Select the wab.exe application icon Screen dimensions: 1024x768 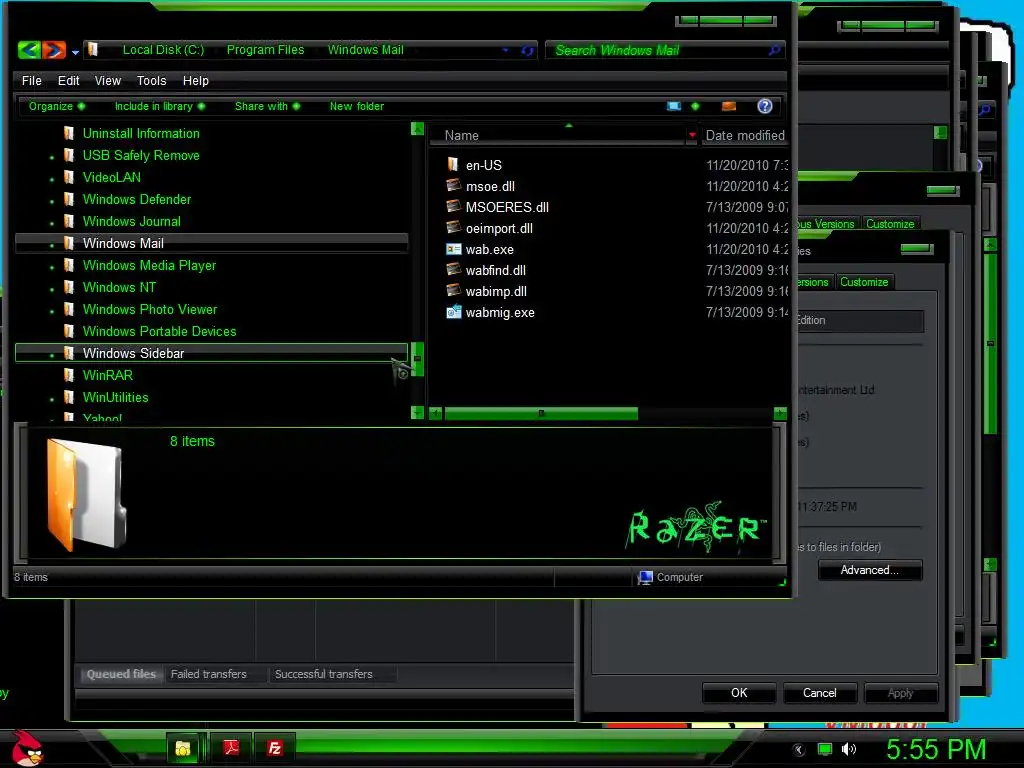pos(453,249)
